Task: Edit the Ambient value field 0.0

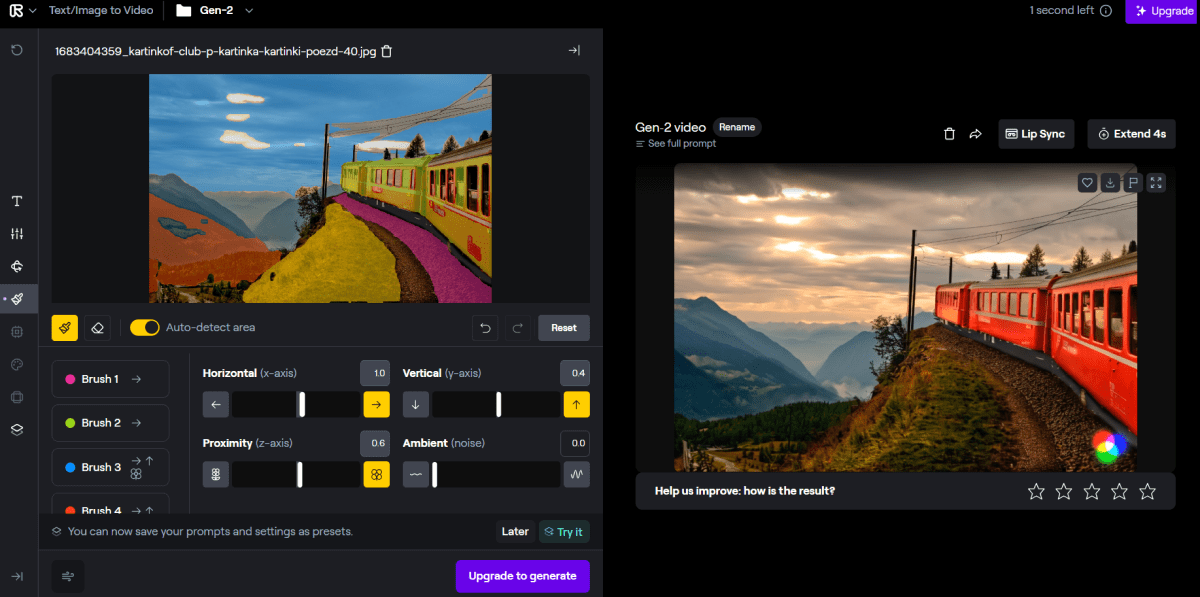Action: tap(575, 443)
